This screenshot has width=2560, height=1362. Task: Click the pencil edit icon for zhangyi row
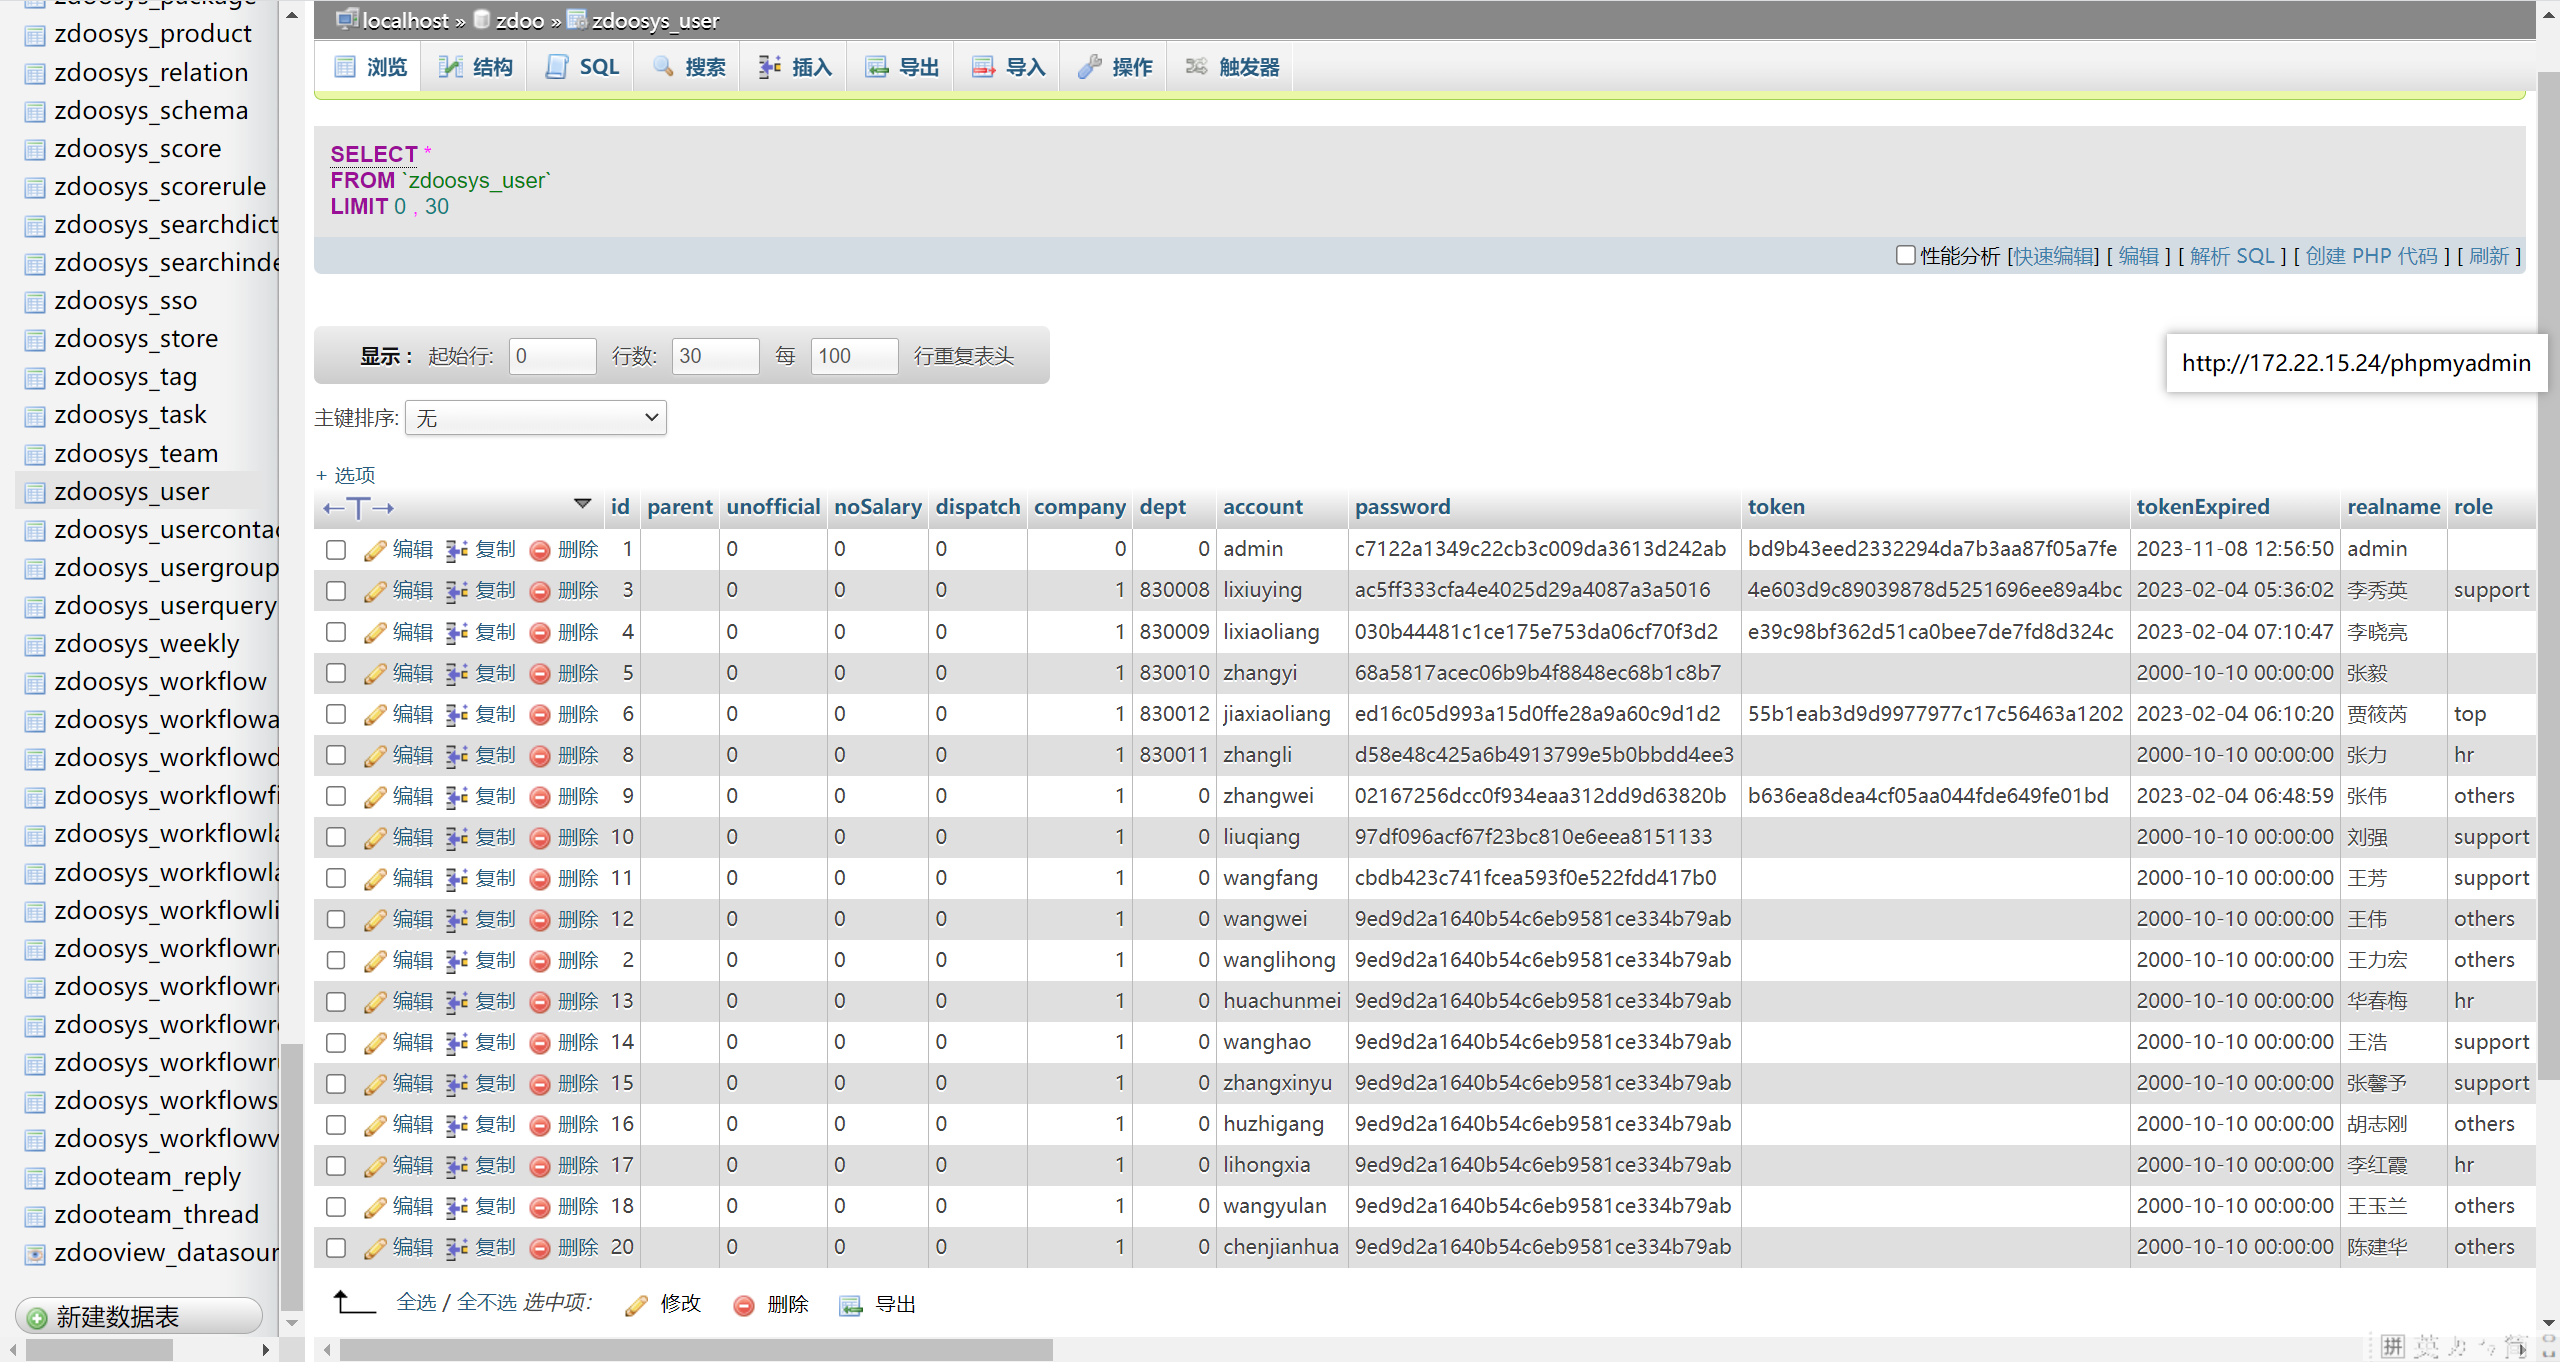[x=375, y=674]
